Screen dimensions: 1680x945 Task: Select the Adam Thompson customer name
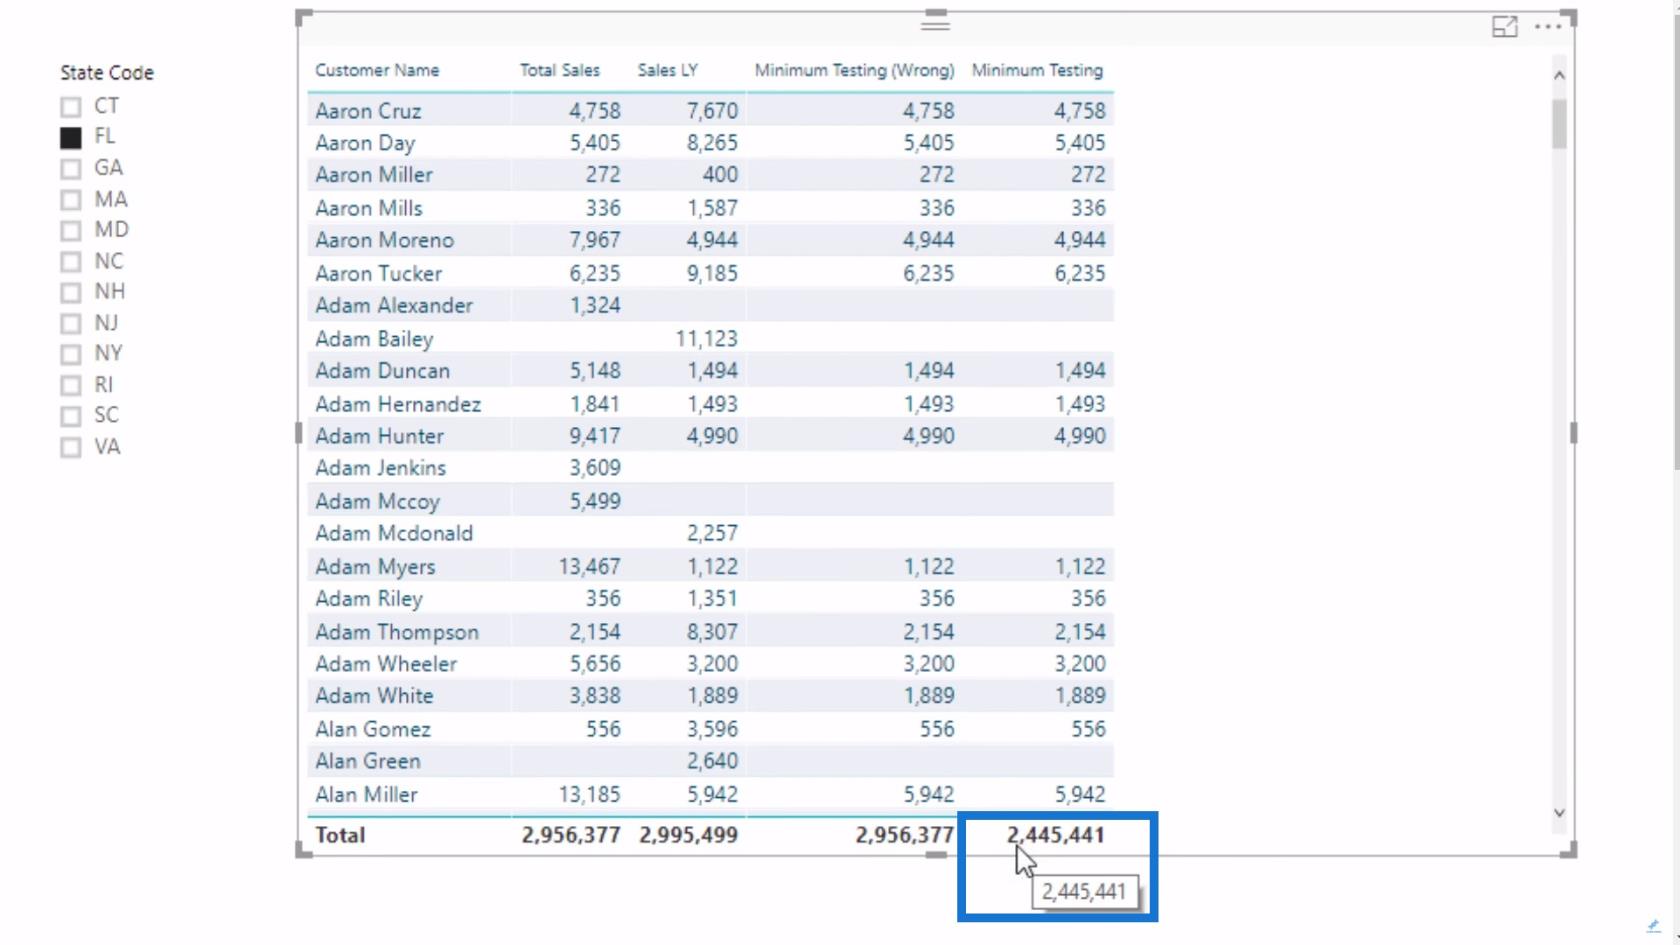pos(397,632)
